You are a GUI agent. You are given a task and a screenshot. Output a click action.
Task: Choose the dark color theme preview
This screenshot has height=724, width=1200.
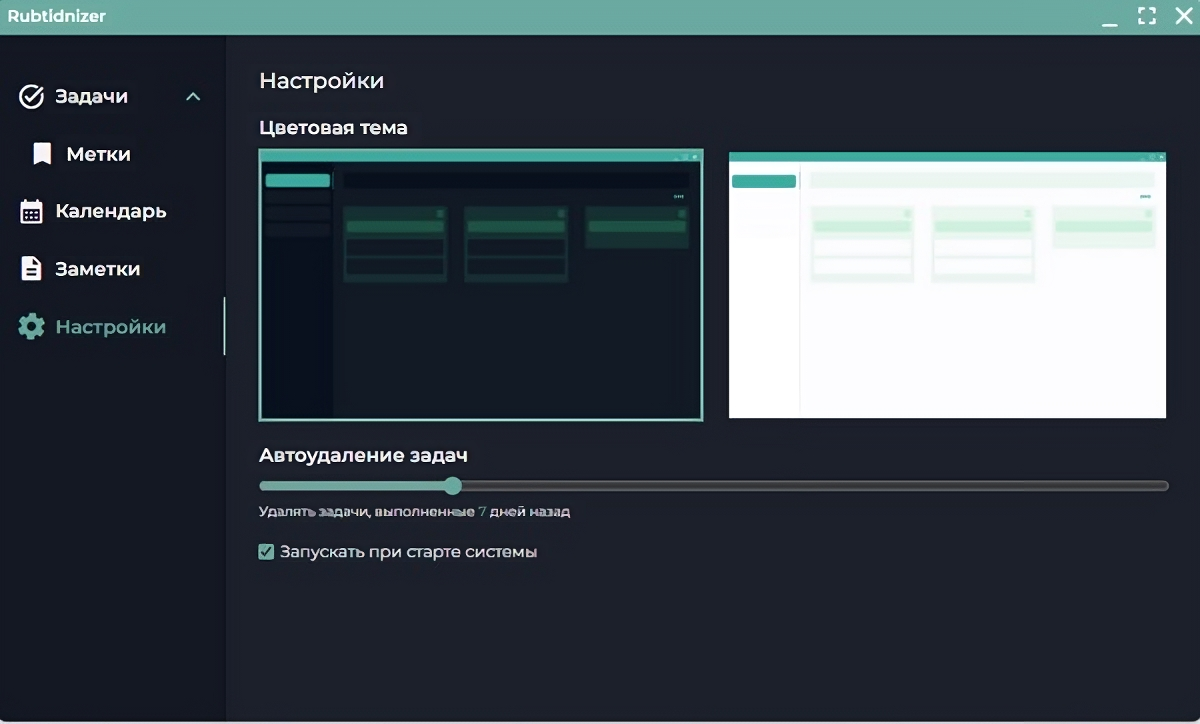point(481,285)
